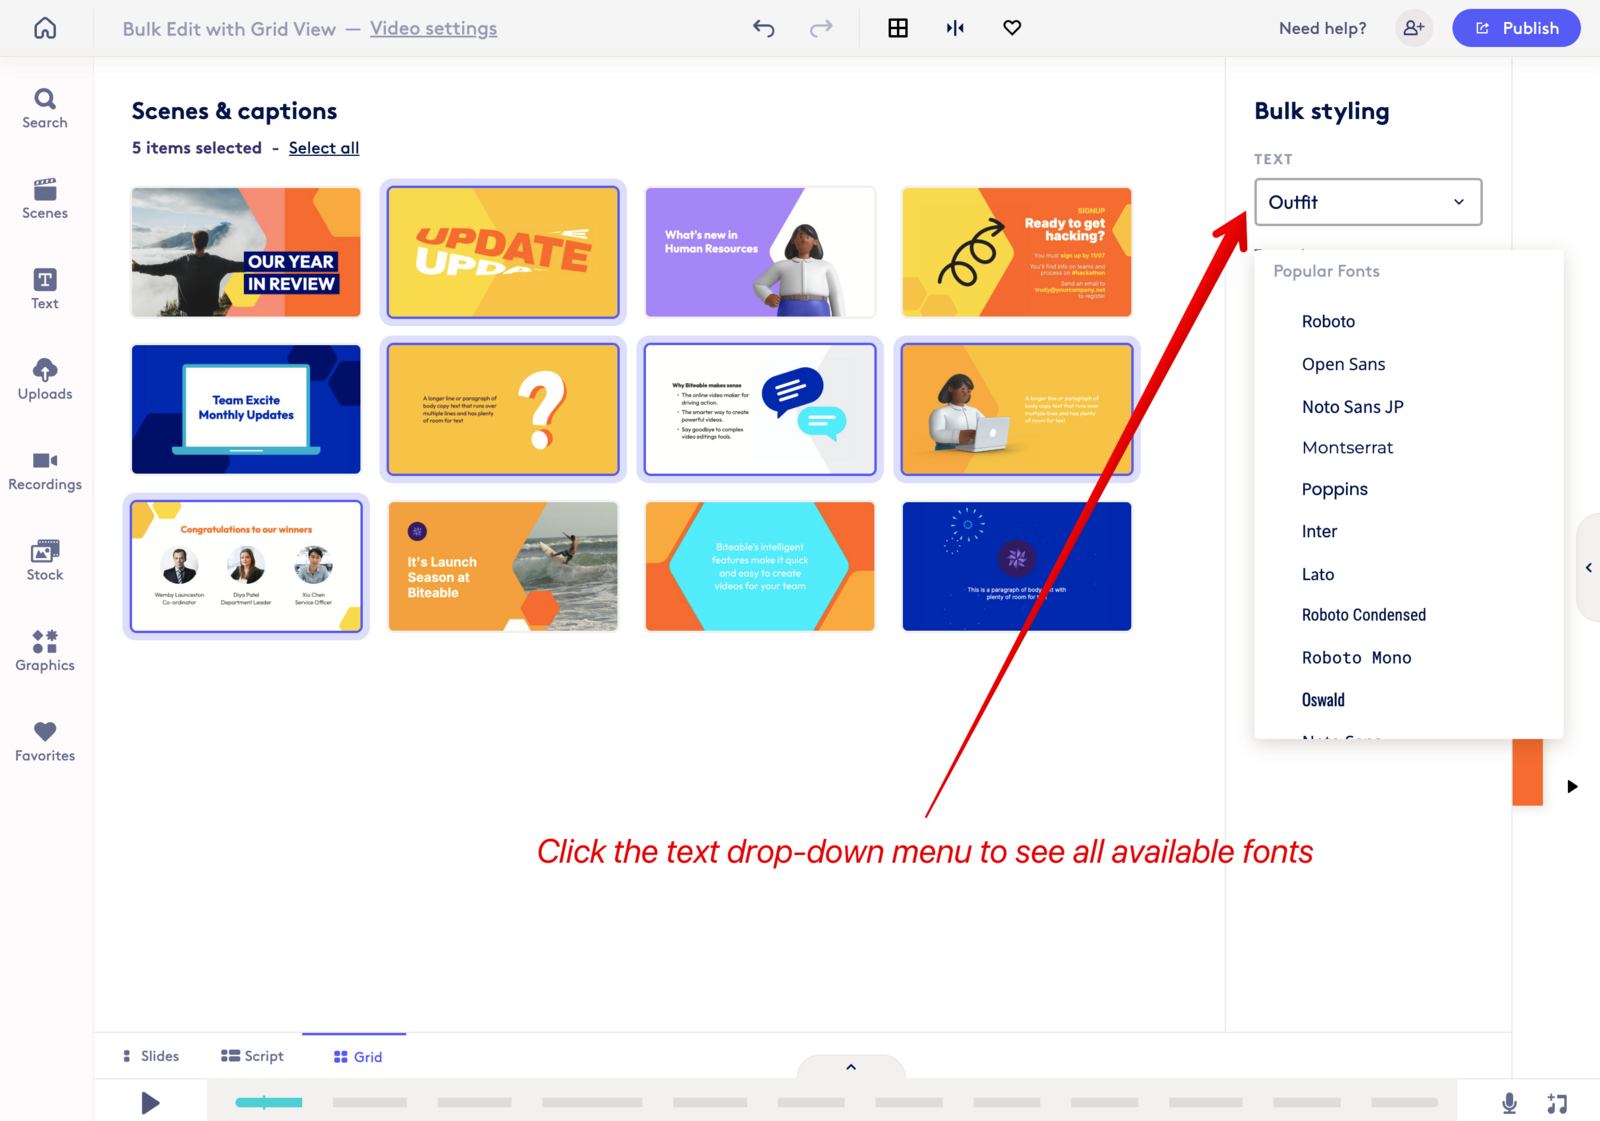The height and width of the screenshot is (1121, 1600).
Task: Select the cyan hexagon Biteable features scene
Action: [x=760, y=566]
